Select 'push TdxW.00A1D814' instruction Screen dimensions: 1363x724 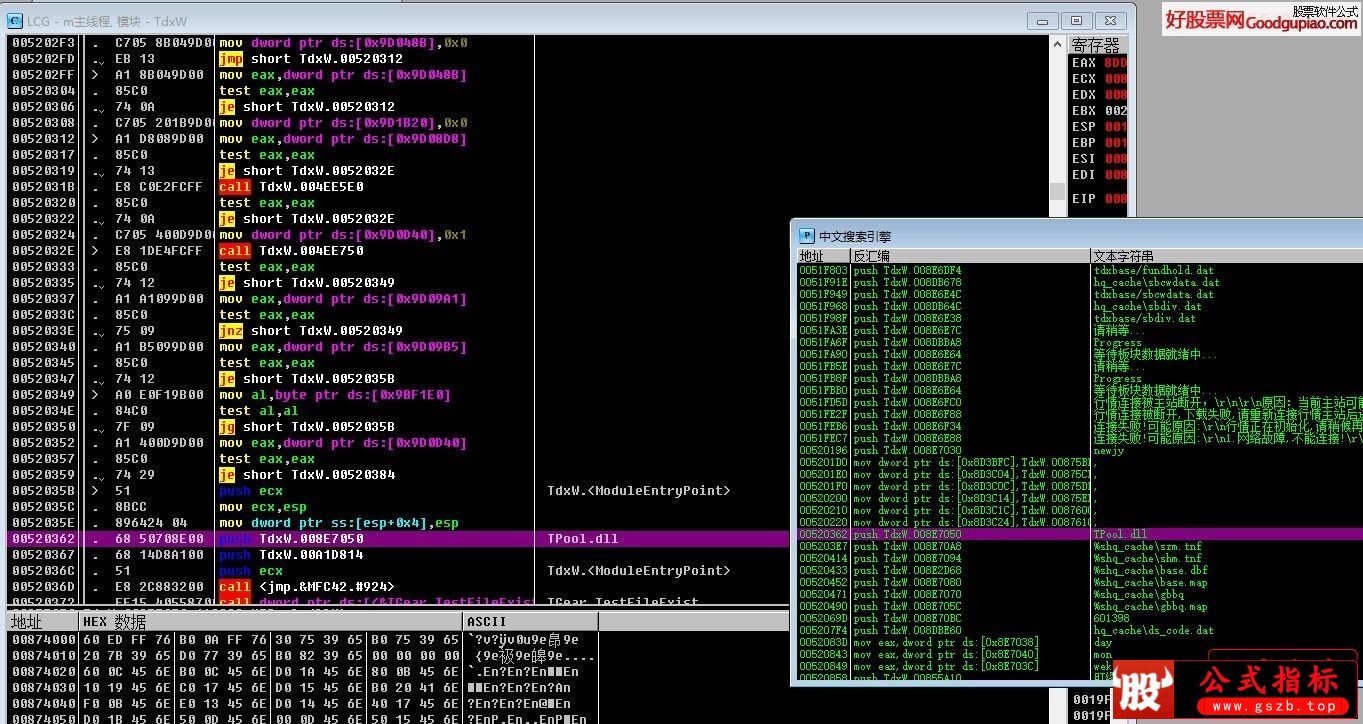pyautogui.click(x=291, y=554)
